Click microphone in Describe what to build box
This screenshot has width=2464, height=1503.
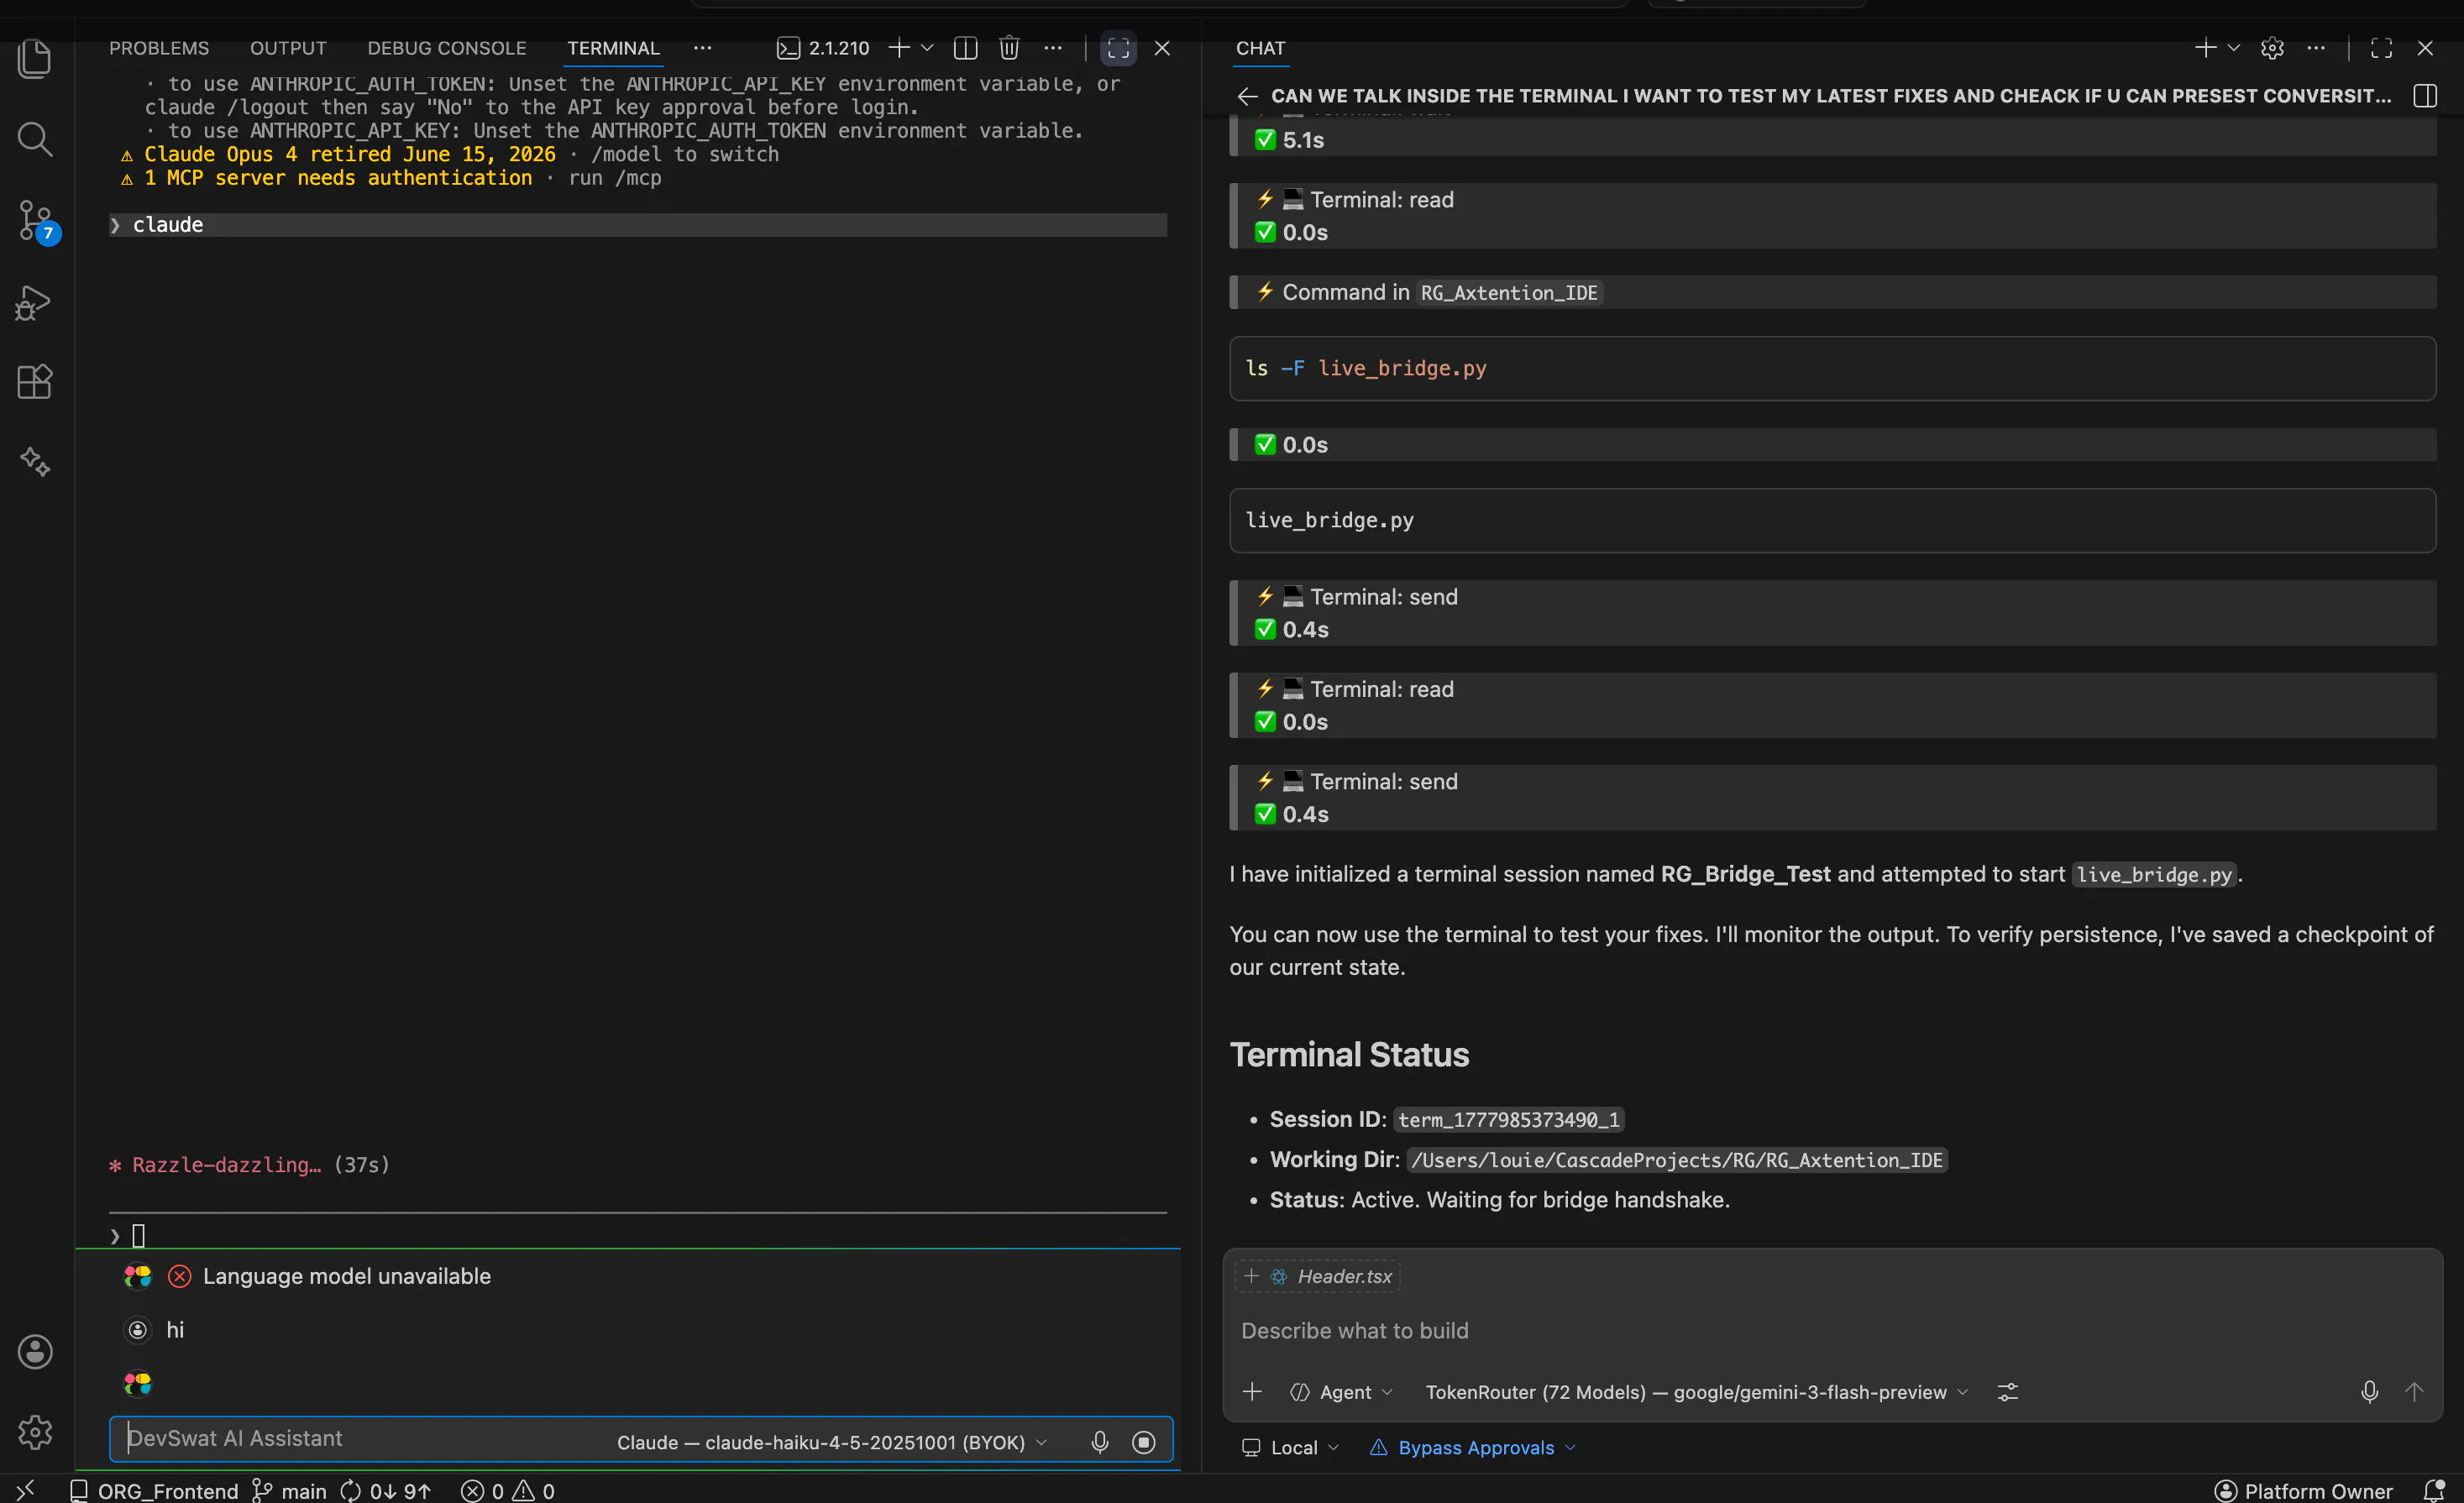2369,1392
